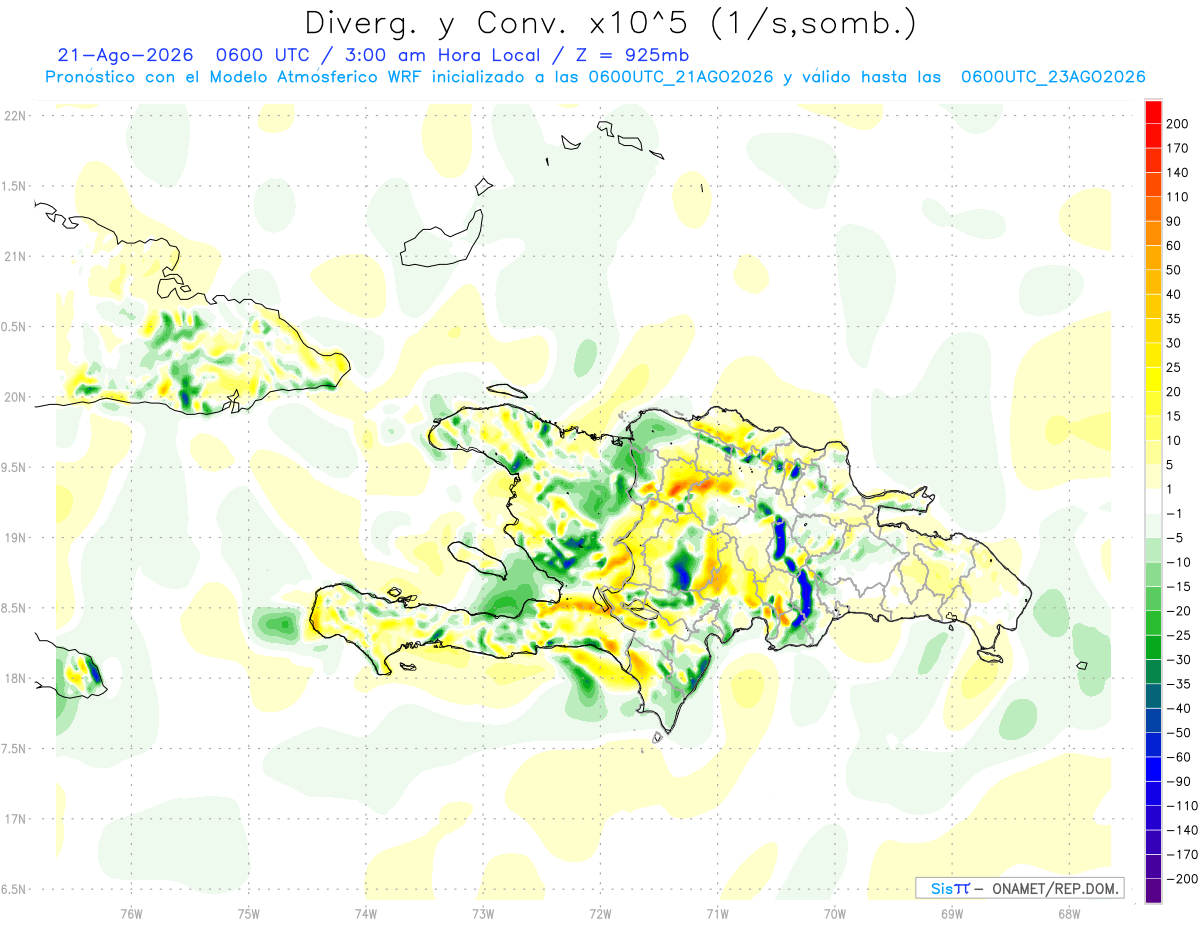Click the '71W' longitude label

(717, 913)
